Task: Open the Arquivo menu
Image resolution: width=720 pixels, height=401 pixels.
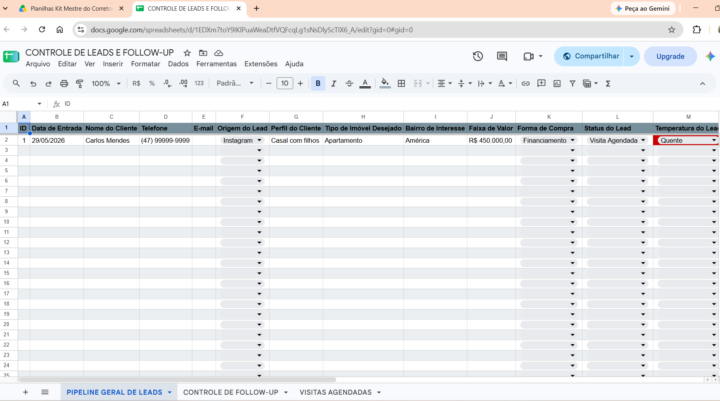Action: [38, 64]
